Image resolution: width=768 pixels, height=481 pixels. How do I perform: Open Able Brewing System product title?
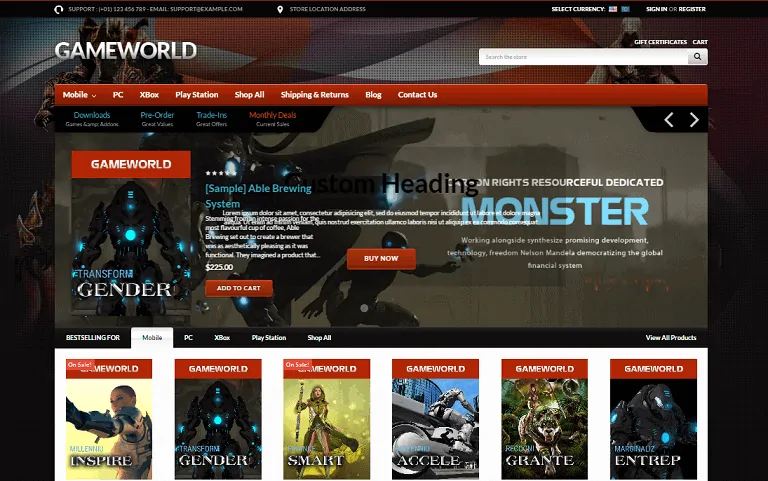[258, 196]
